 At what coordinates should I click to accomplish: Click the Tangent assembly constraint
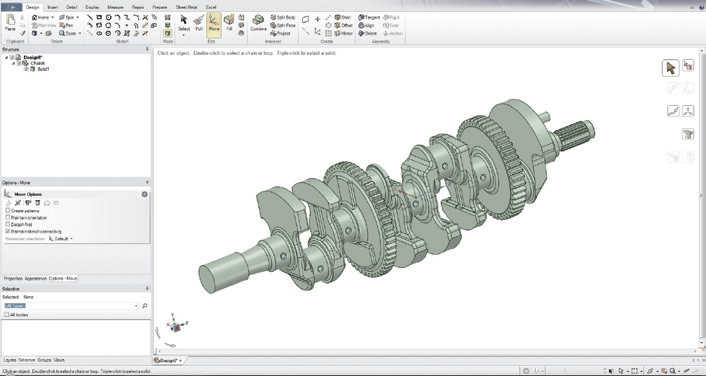(x=370, y=17)
